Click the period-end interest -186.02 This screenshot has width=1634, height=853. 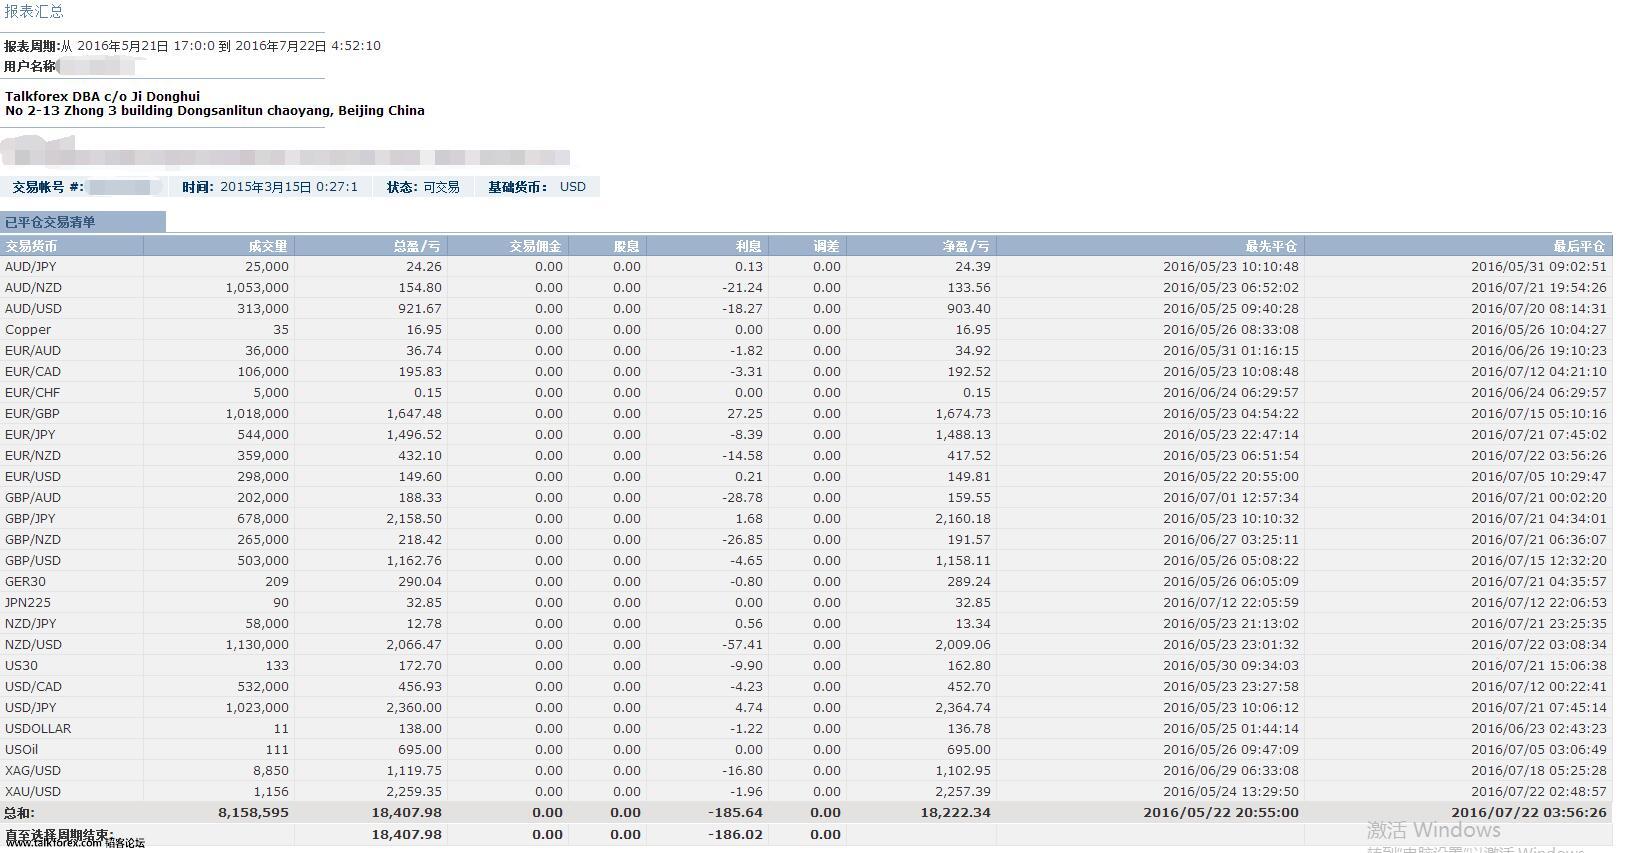point(735,834)
